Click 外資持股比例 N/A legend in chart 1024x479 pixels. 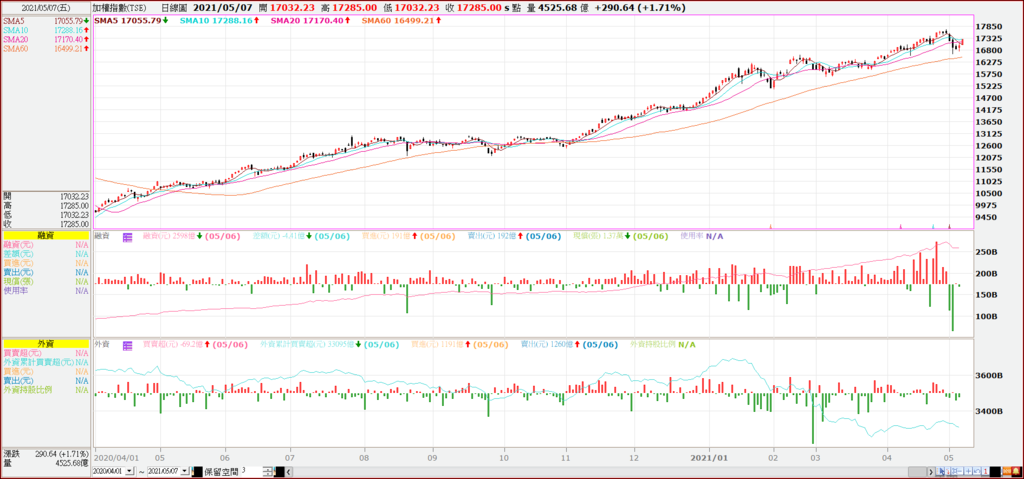(x=662, y=344)
